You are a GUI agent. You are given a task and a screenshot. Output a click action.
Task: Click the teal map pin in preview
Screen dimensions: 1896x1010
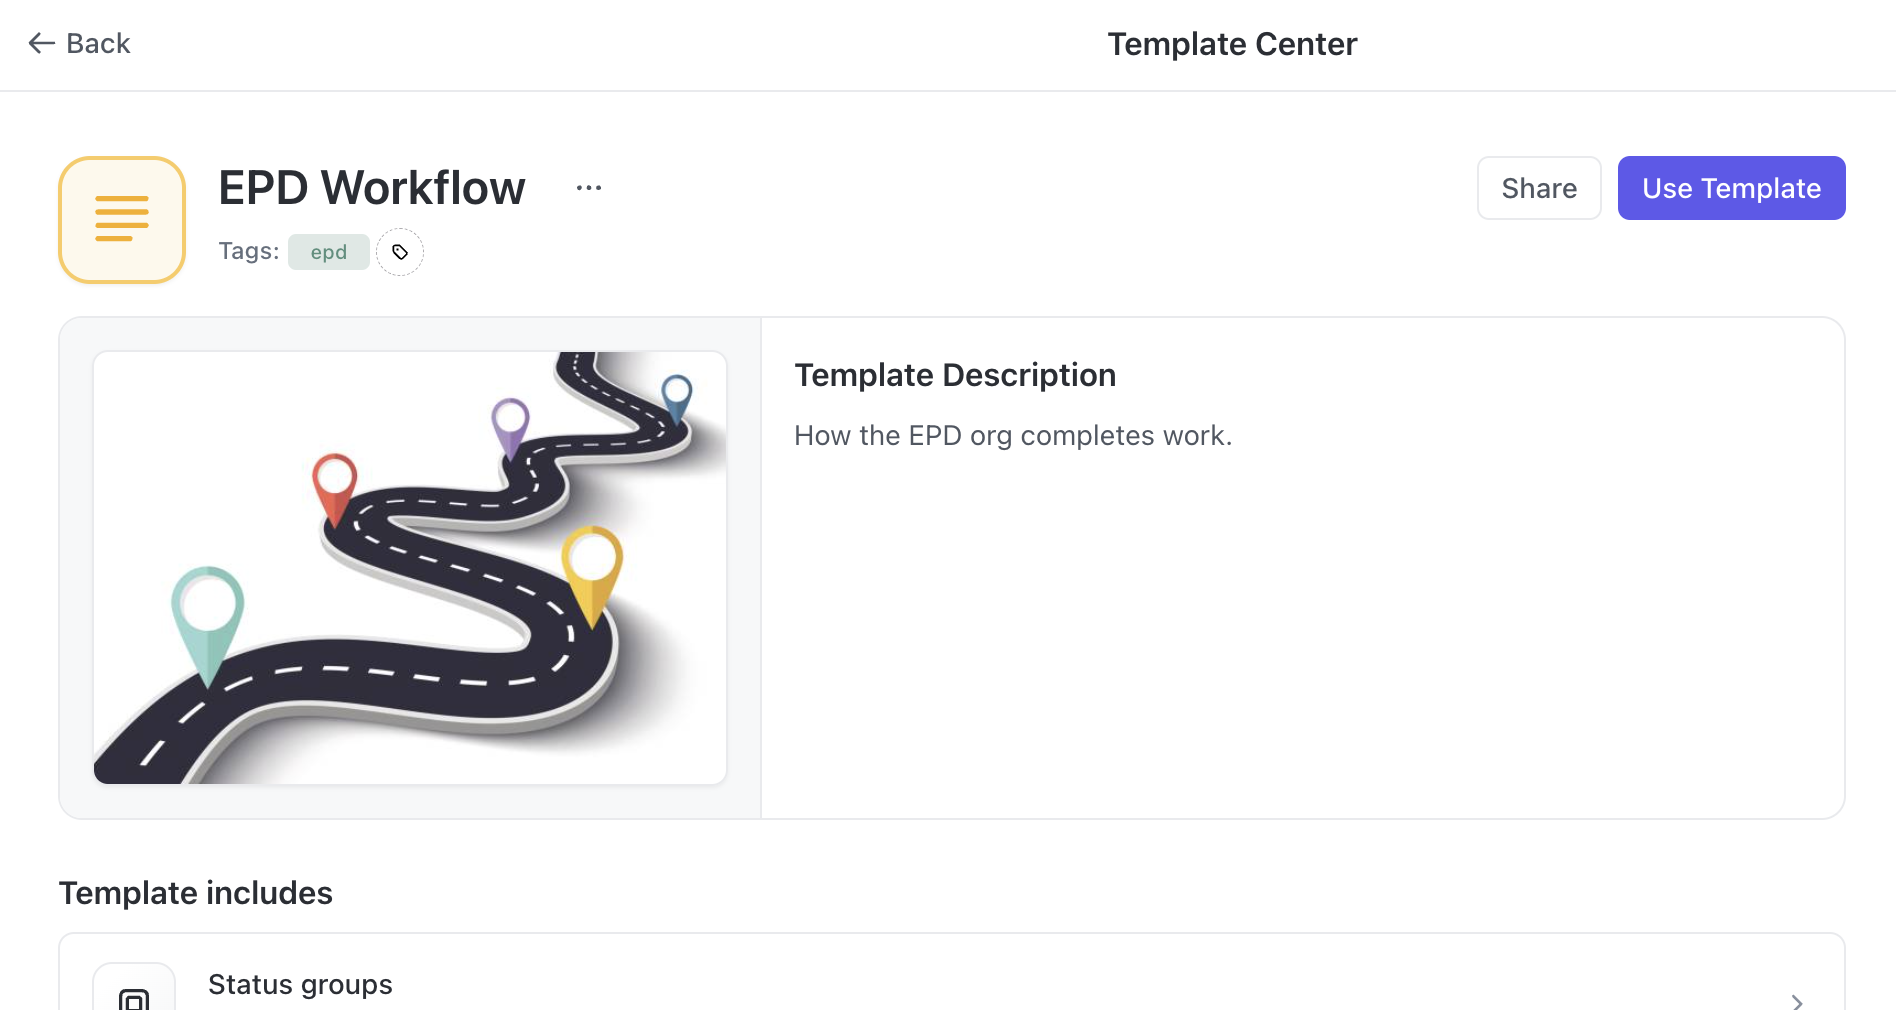pos(208,612)
